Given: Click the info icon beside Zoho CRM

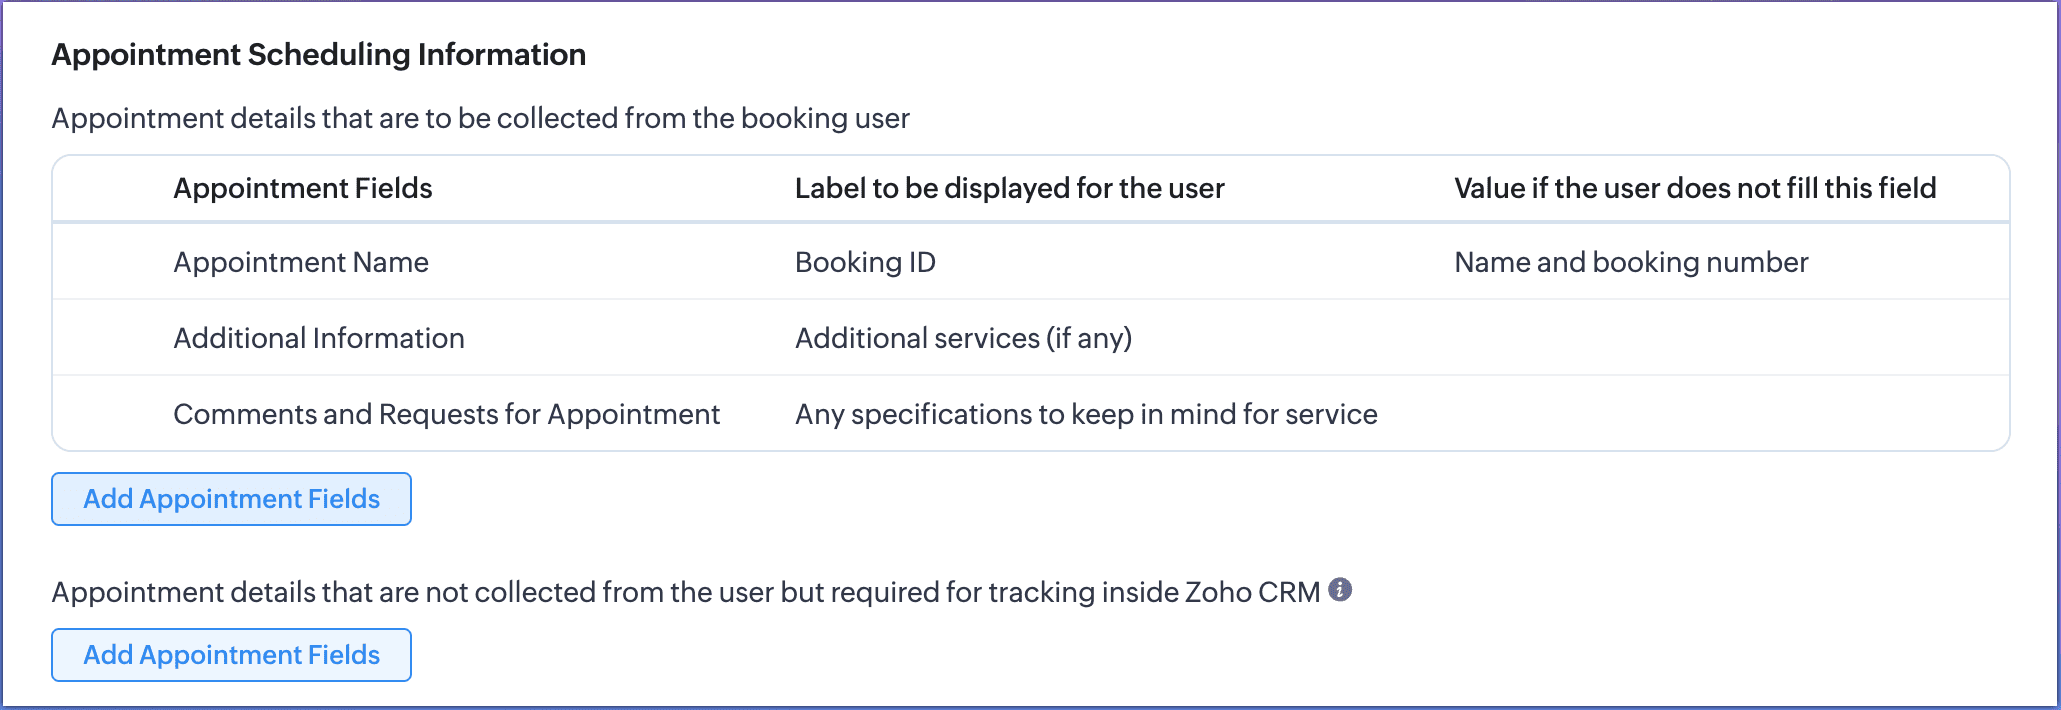Looking at the screenshot, I should pos(1340,590).
